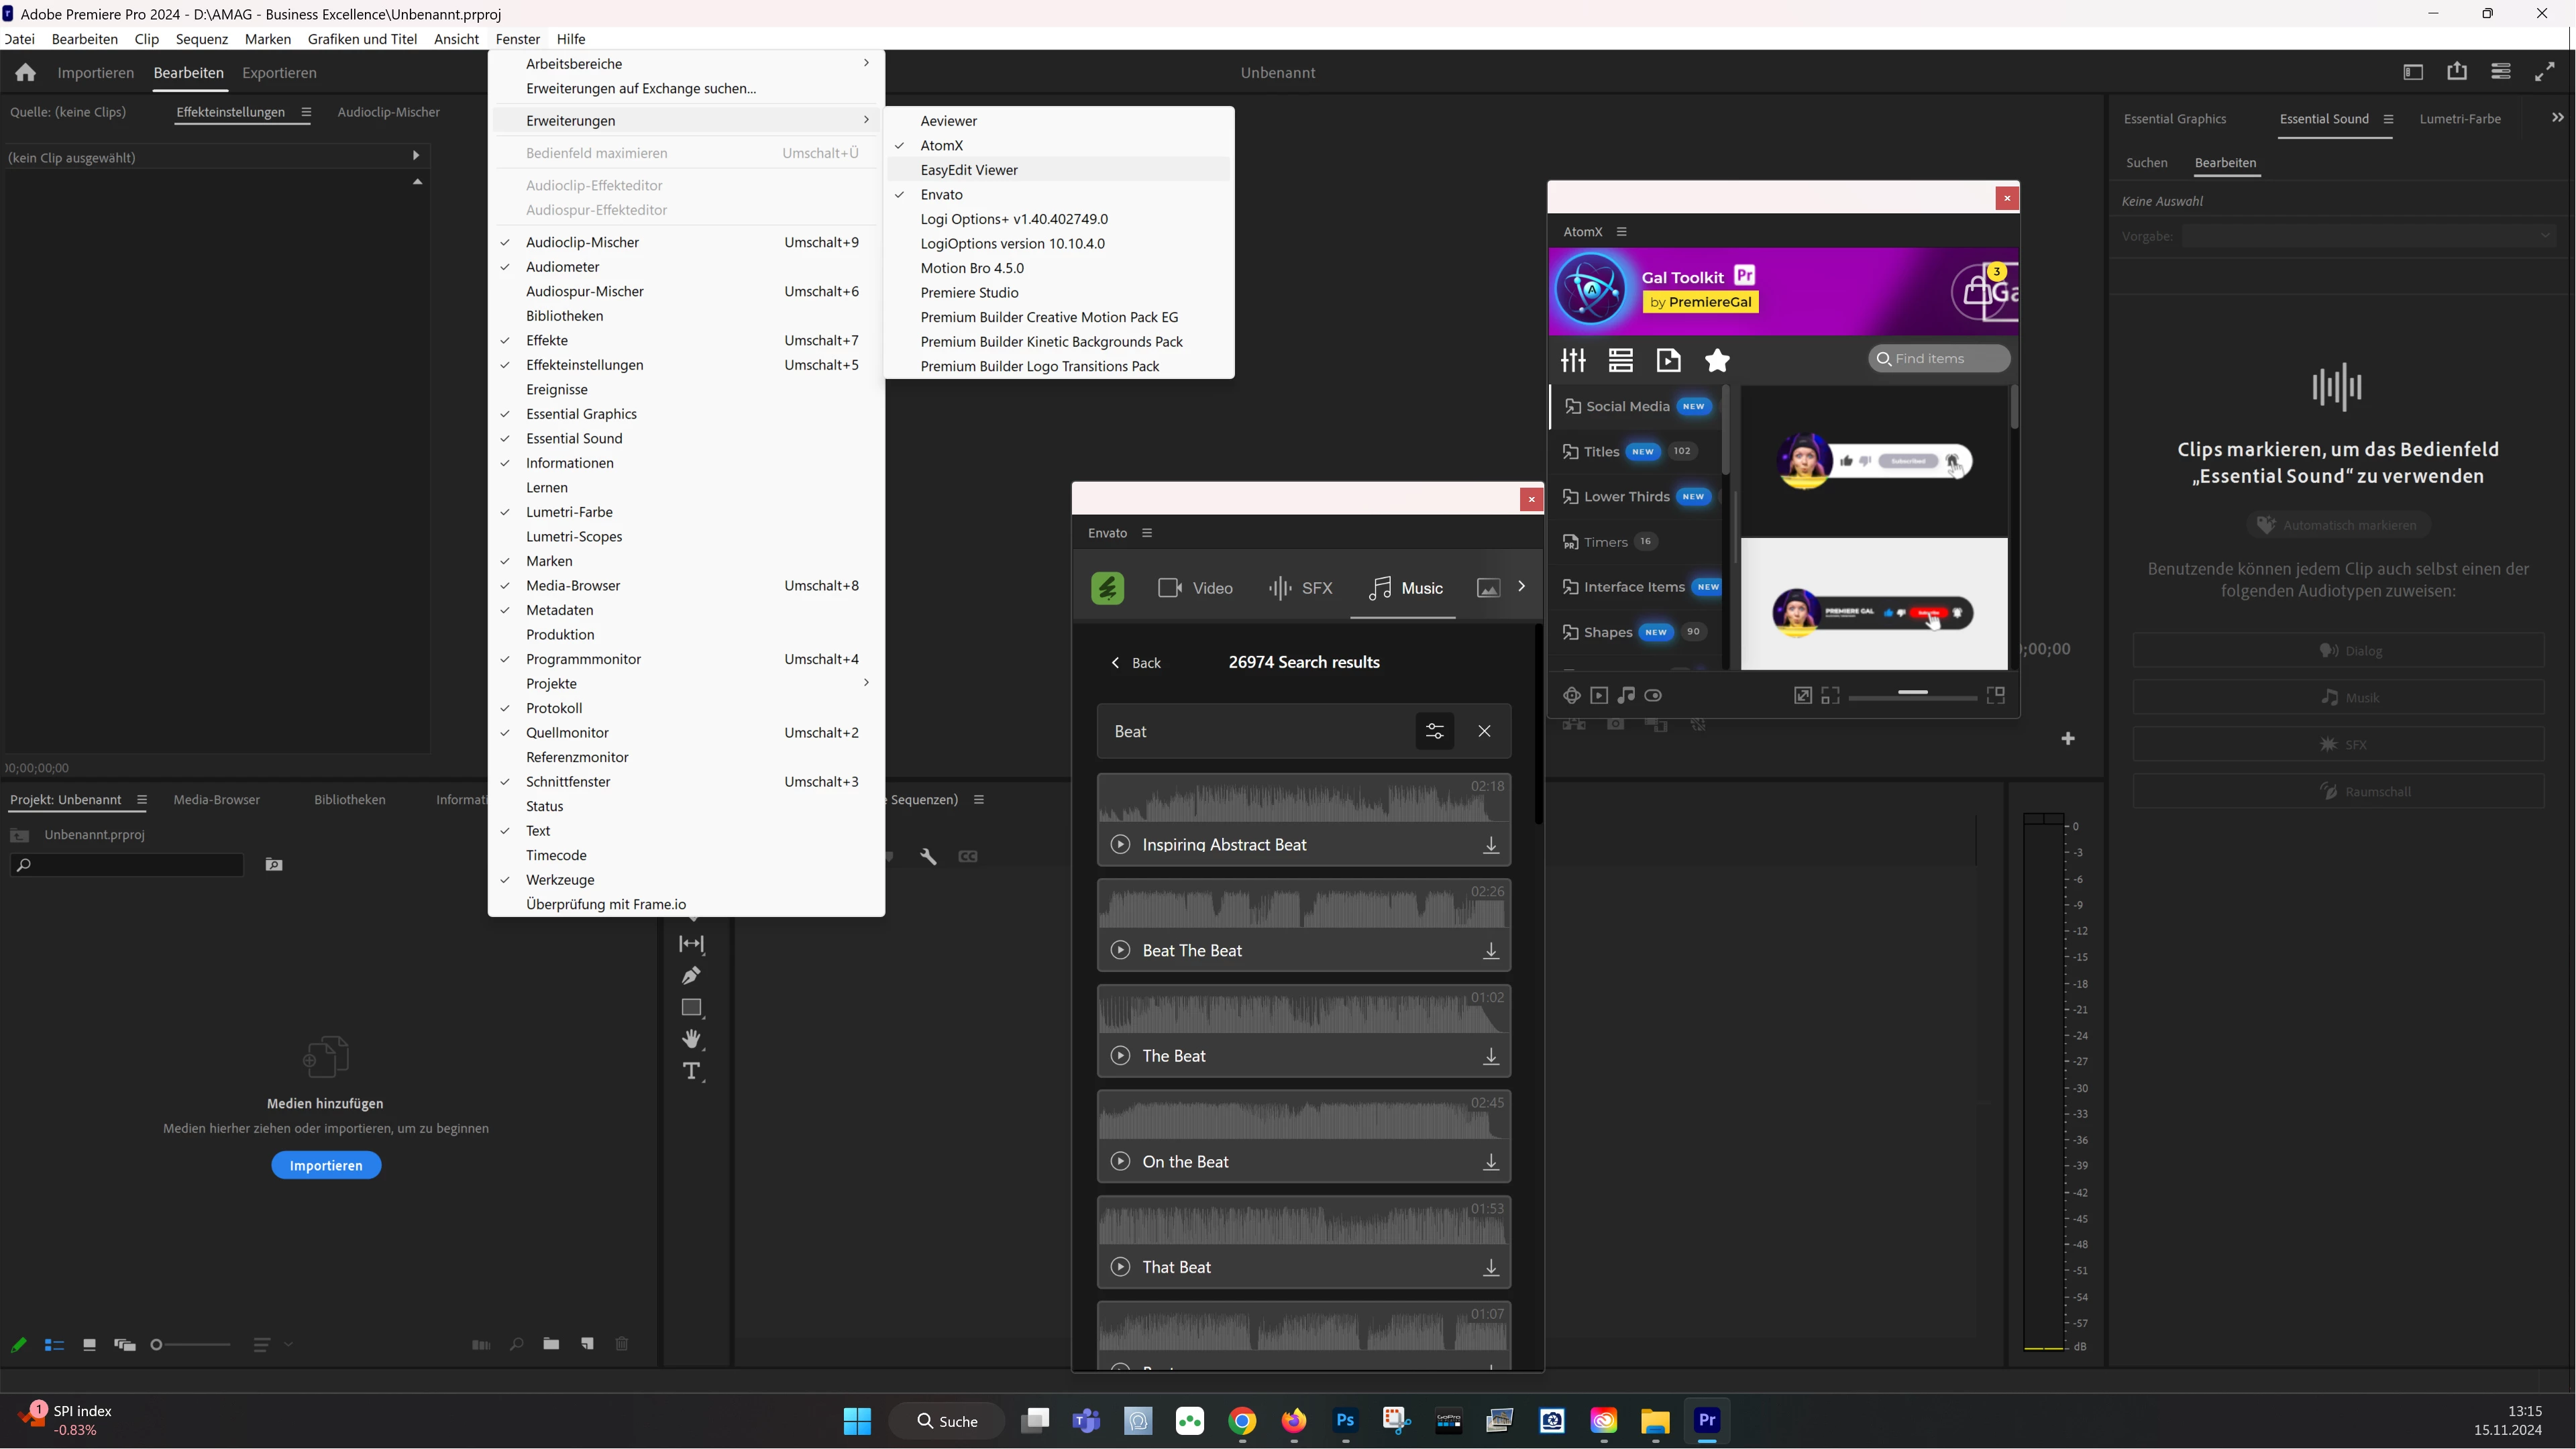2576x1449 pixels.
Task: Play preview of Inspiring Abstract Beat
Action: [1120, 845]
